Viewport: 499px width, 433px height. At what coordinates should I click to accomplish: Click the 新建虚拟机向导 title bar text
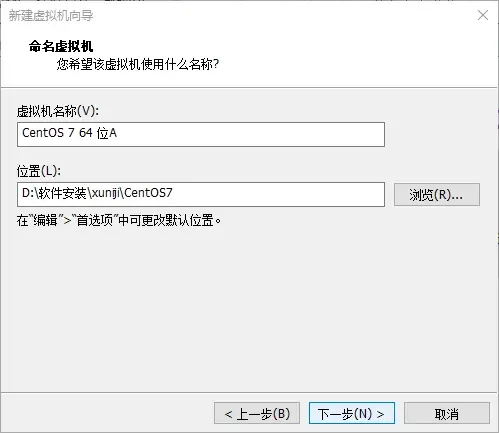[51, 16]
